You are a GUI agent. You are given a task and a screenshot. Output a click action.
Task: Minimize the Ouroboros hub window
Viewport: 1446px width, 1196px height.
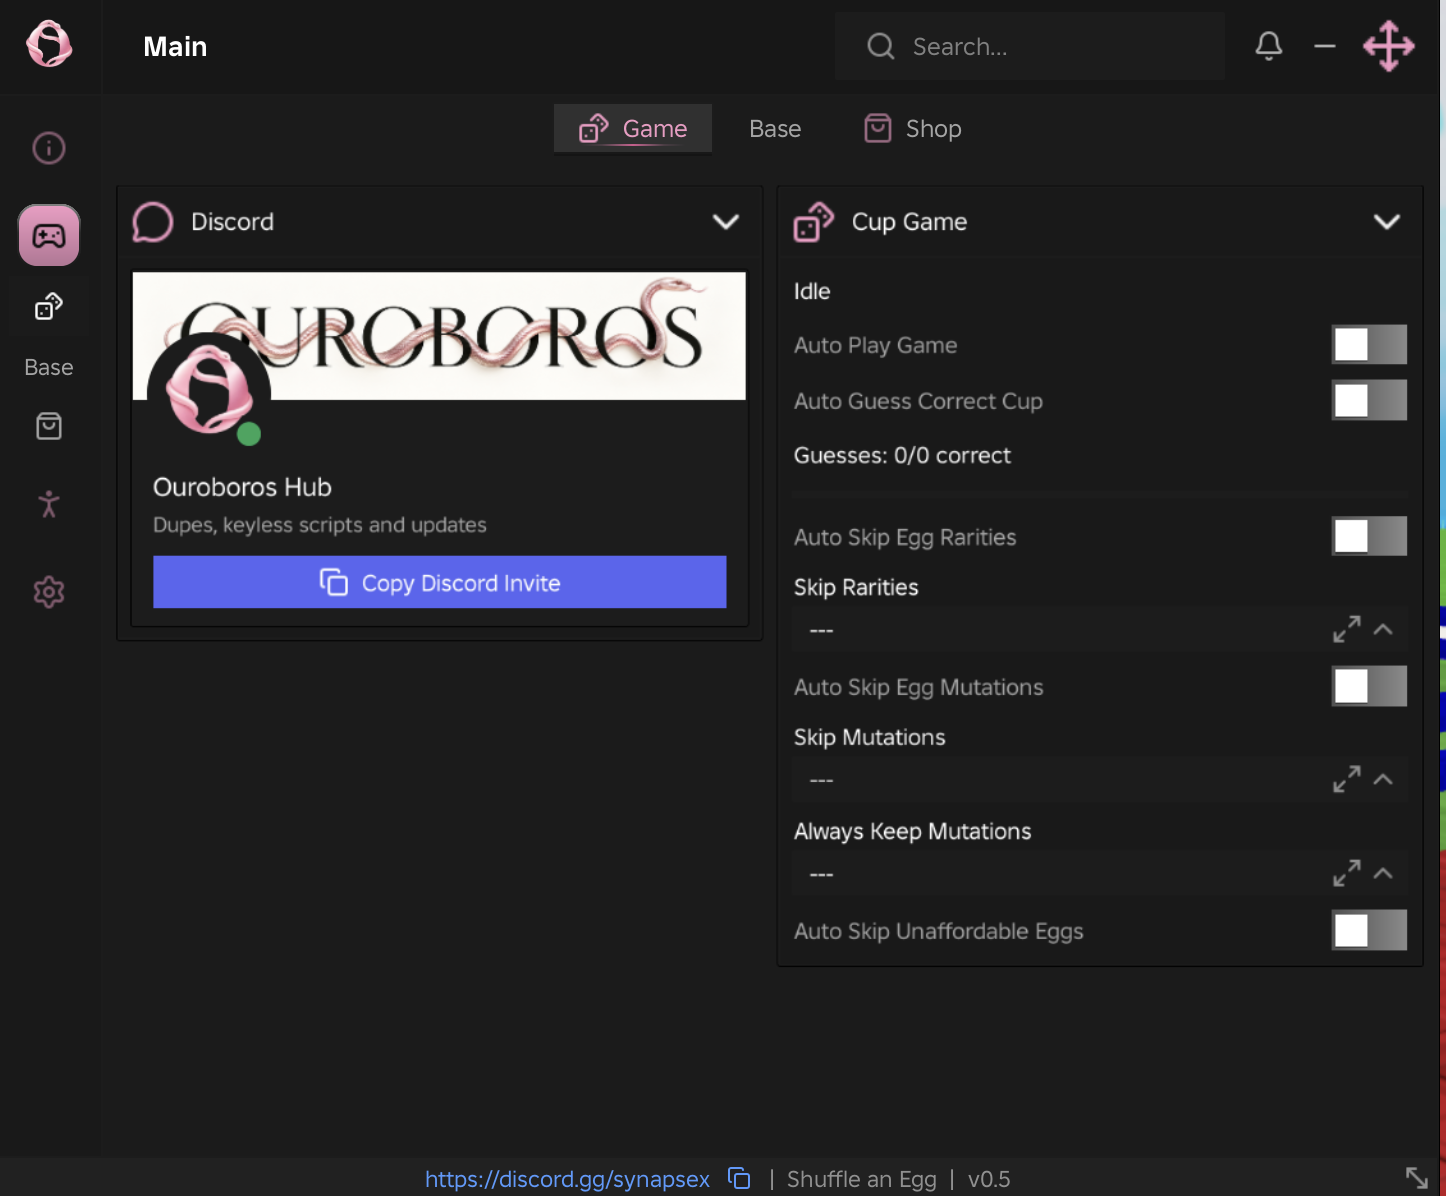(x=1325, y=46)
